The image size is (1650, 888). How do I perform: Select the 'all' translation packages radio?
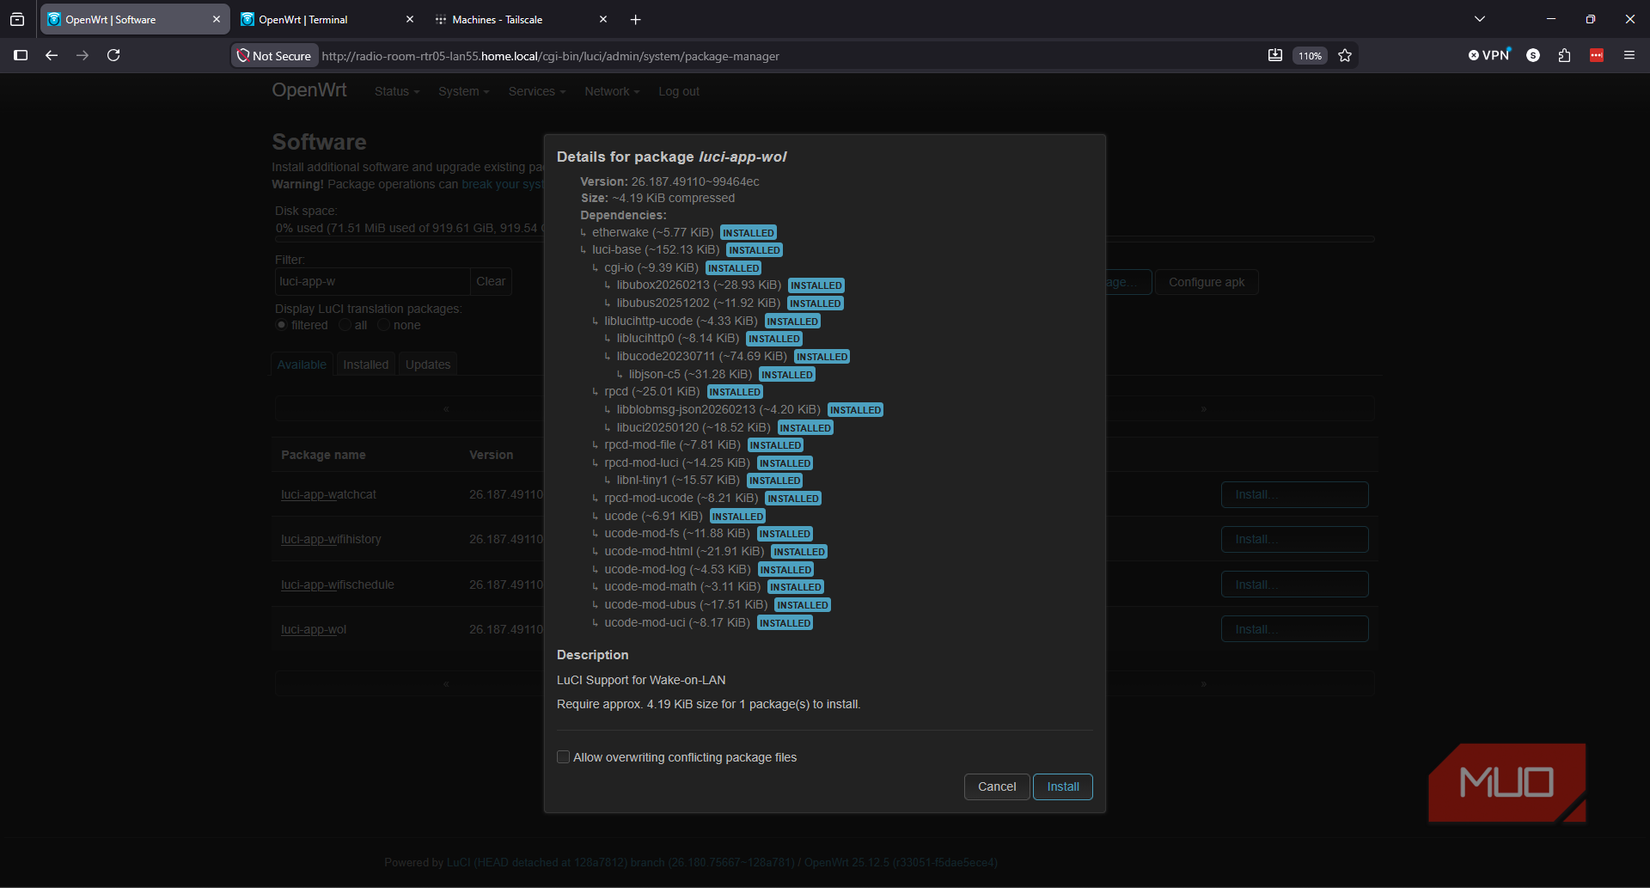point(345,325)
